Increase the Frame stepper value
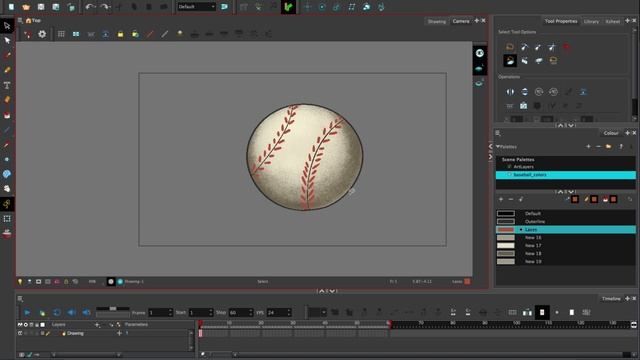 pyautogui.click(x=170, y=311)
